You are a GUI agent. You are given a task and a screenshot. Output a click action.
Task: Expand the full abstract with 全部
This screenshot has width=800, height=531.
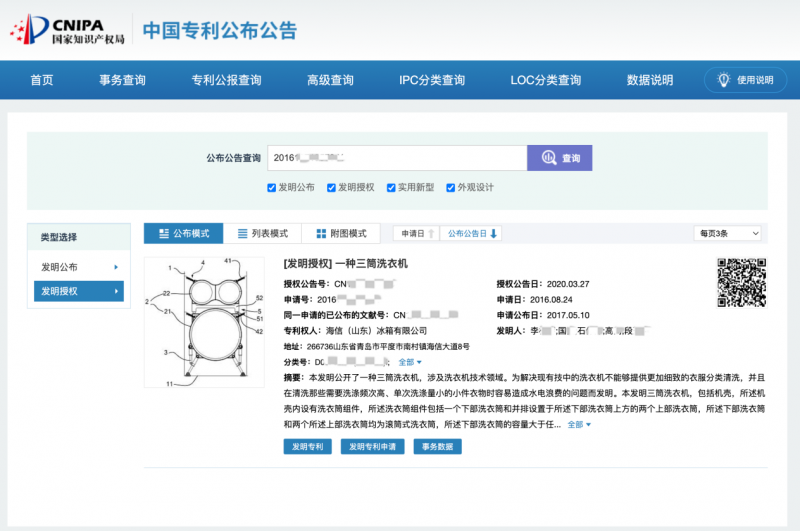coord(579,424)
